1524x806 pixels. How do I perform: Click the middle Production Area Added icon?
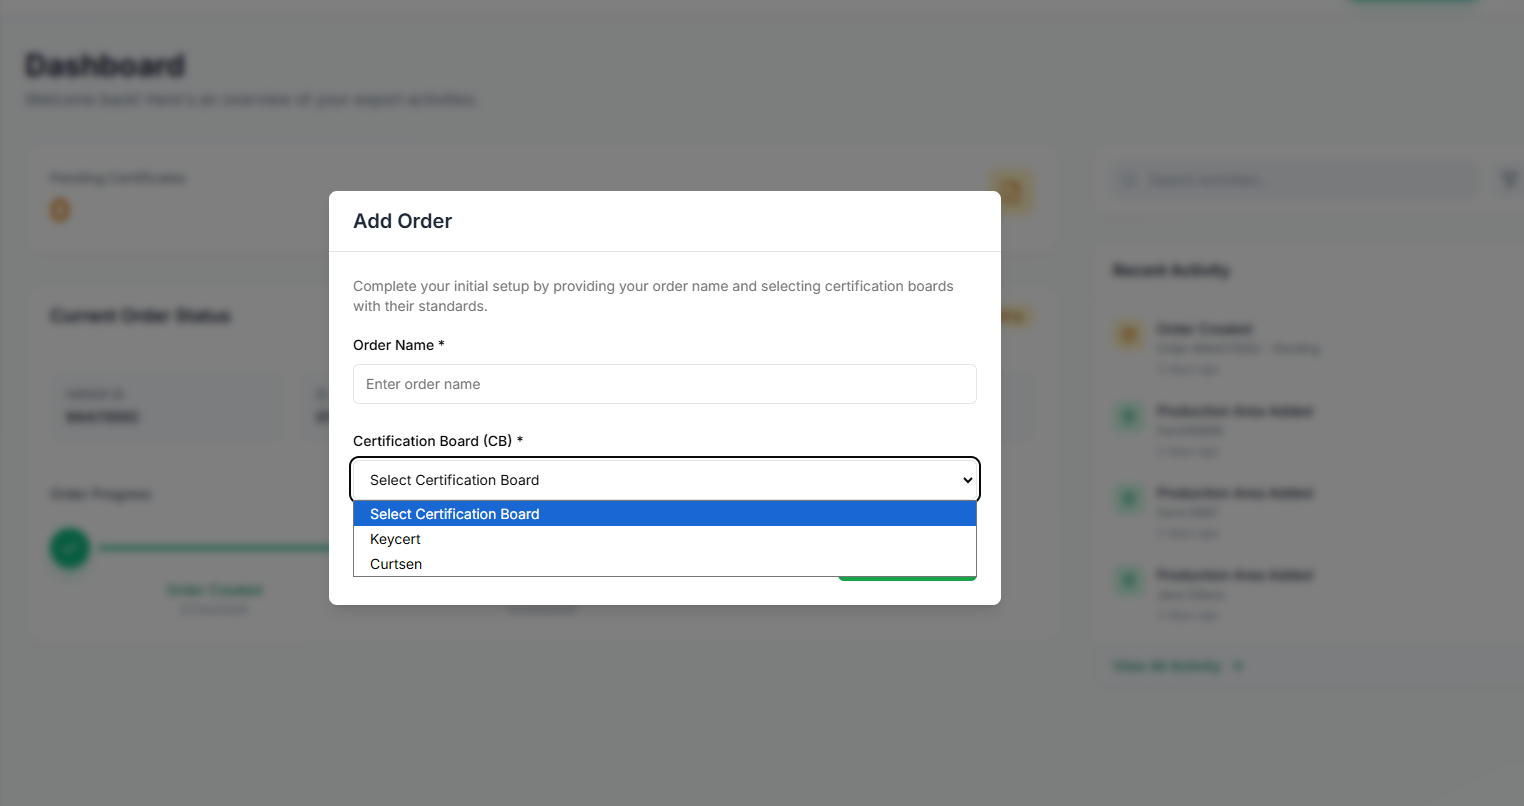click(1129, 499)
